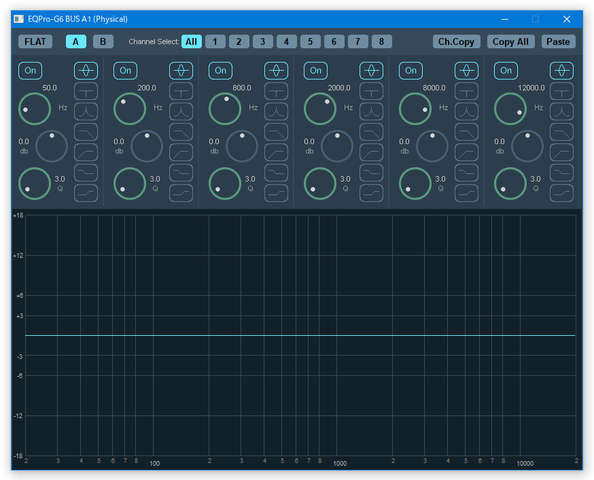Select the peaking bell filter for the 8000.0 Hz band
The width and height of the screenshot is (594, 480).
(466, 71)
